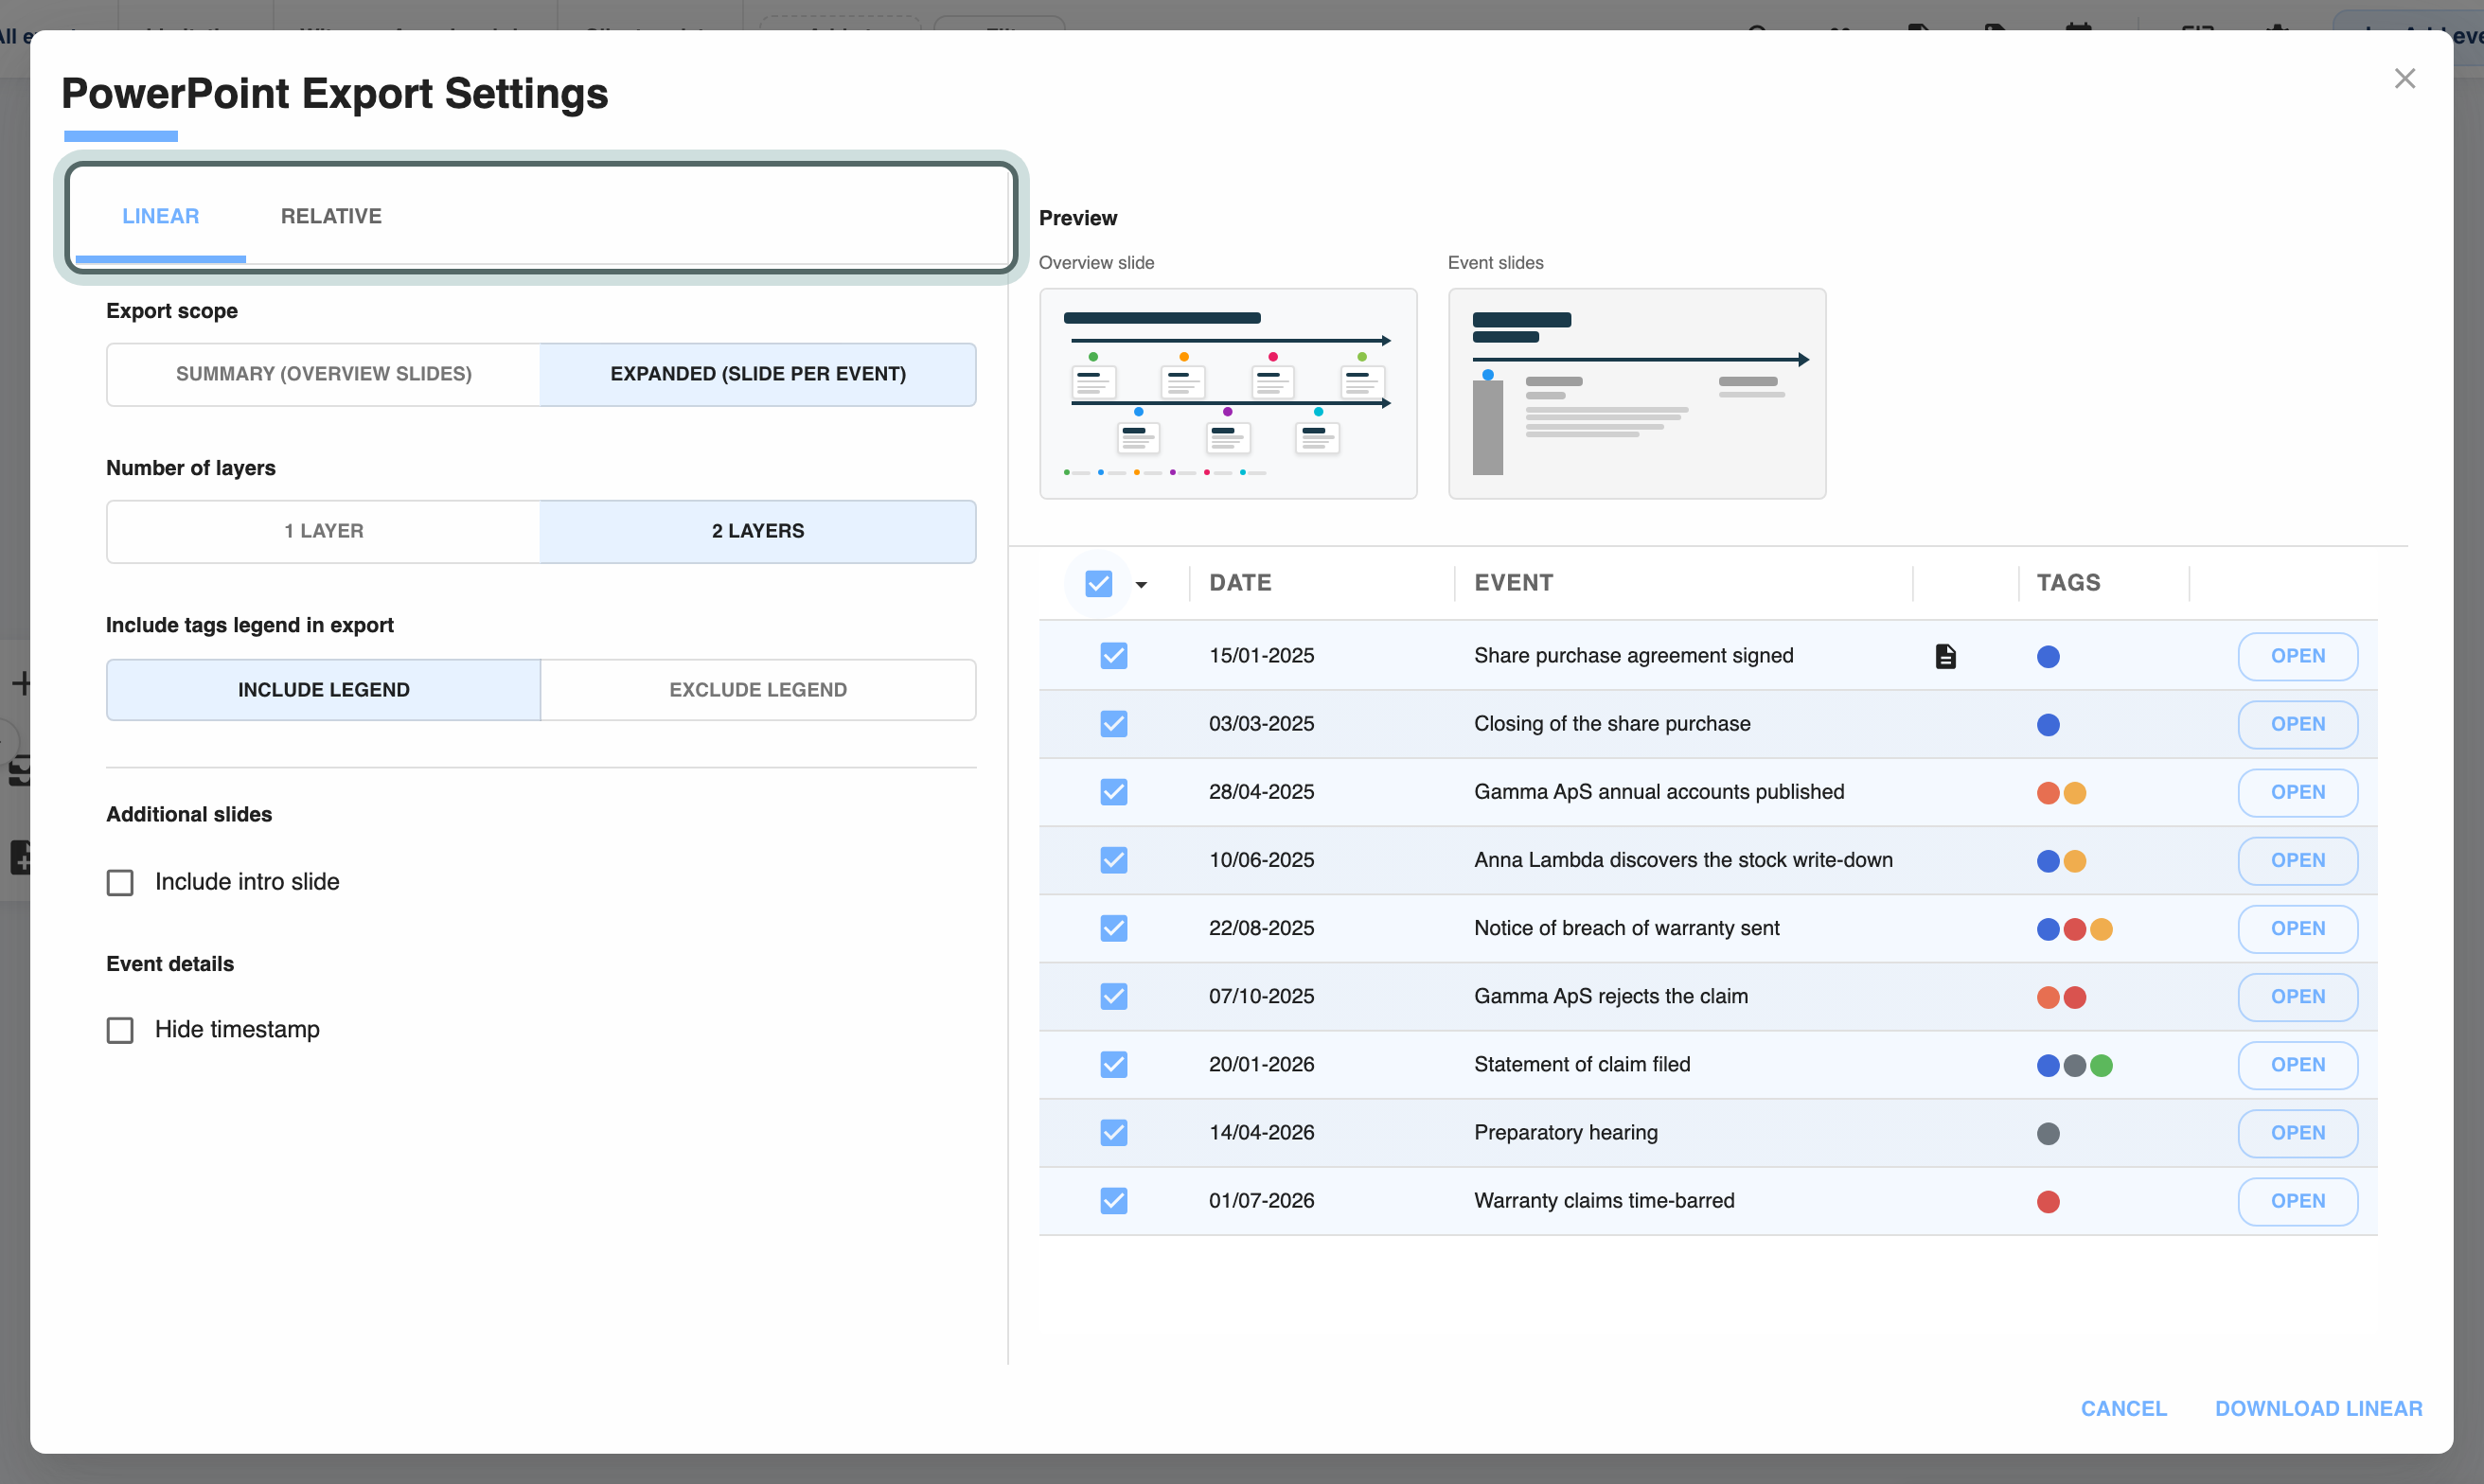Click the date 22/08-2025
Image resolution: width=2484 pixels, height=1484 pixels.
coord(1261,928)
